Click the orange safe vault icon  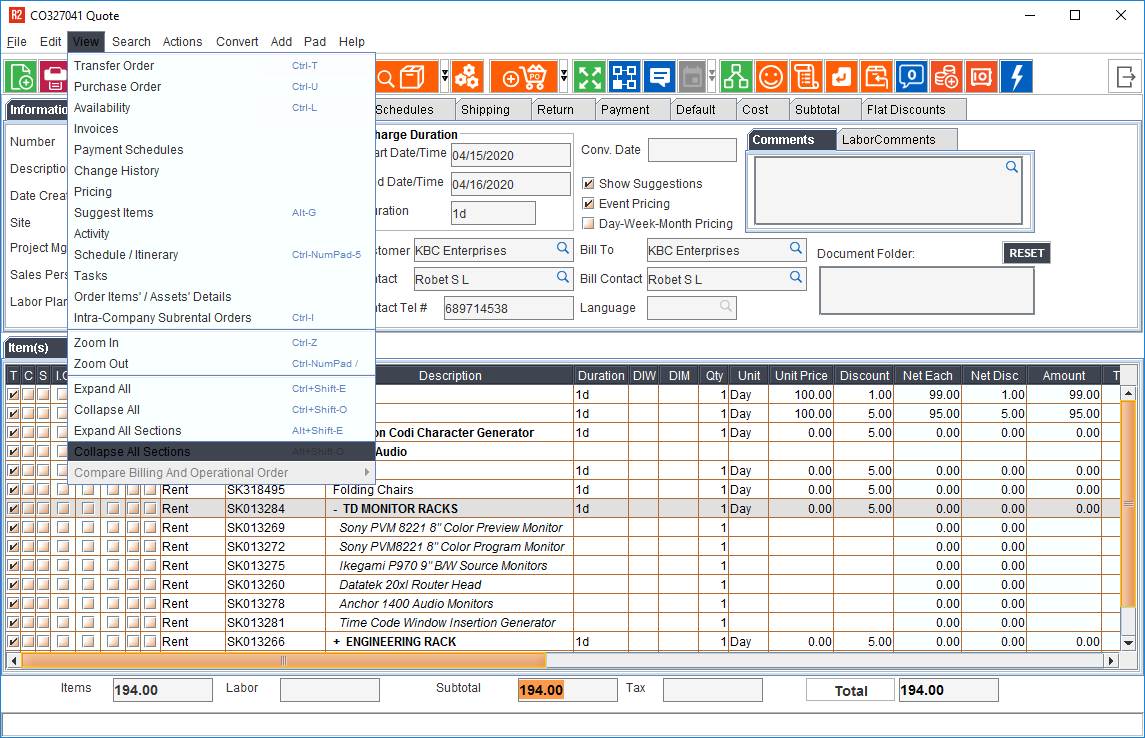[x=980, y=77]
